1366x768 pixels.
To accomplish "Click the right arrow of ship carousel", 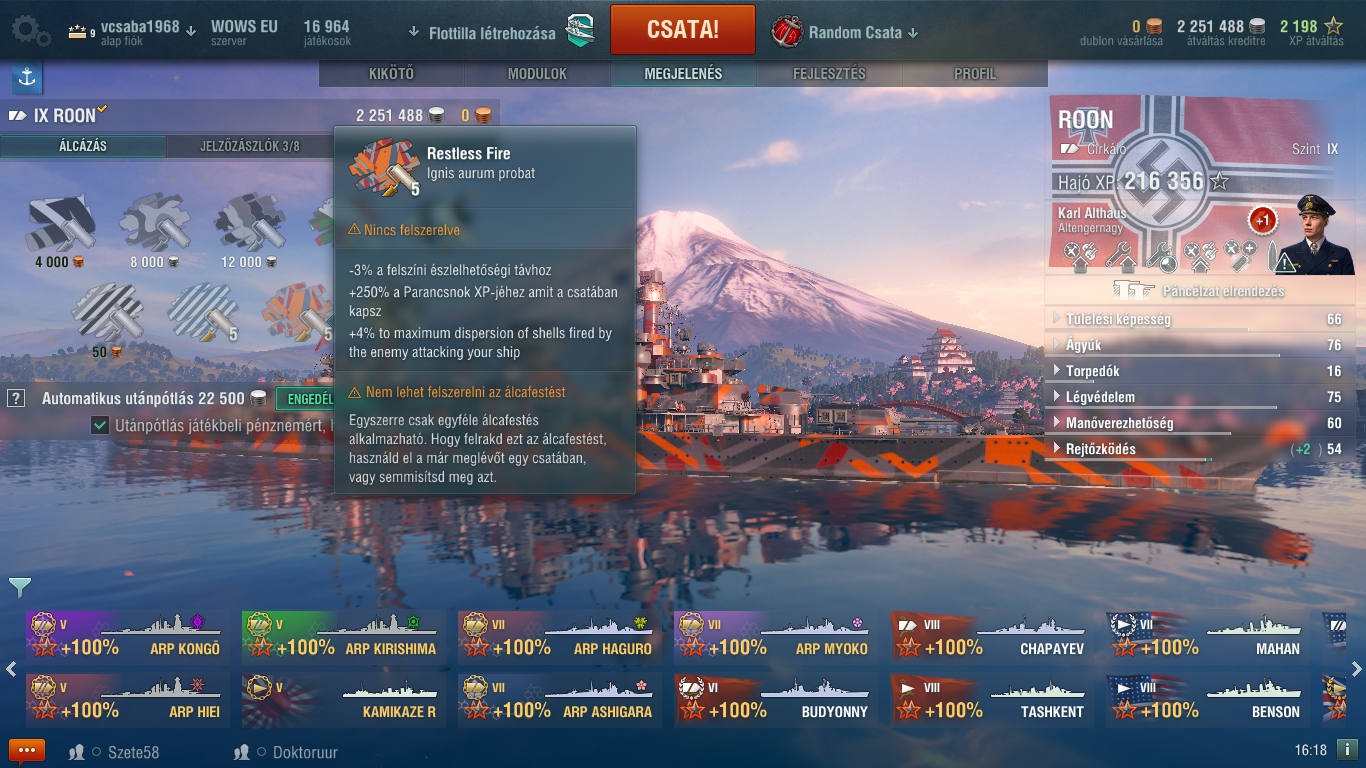I will 1356,669.
